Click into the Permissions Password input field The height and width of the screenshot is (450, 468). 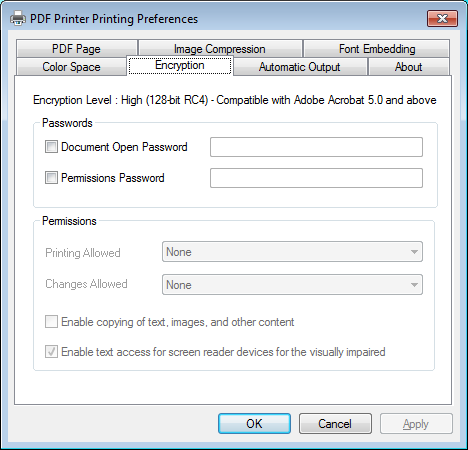pos(316,178)
